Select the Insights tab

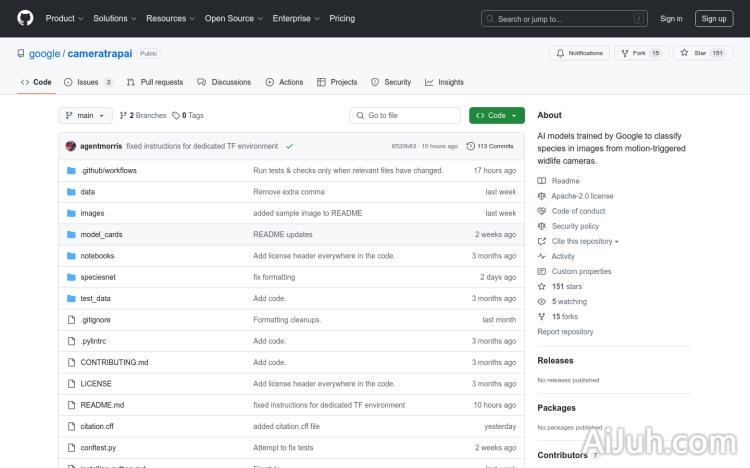point(444,82)
